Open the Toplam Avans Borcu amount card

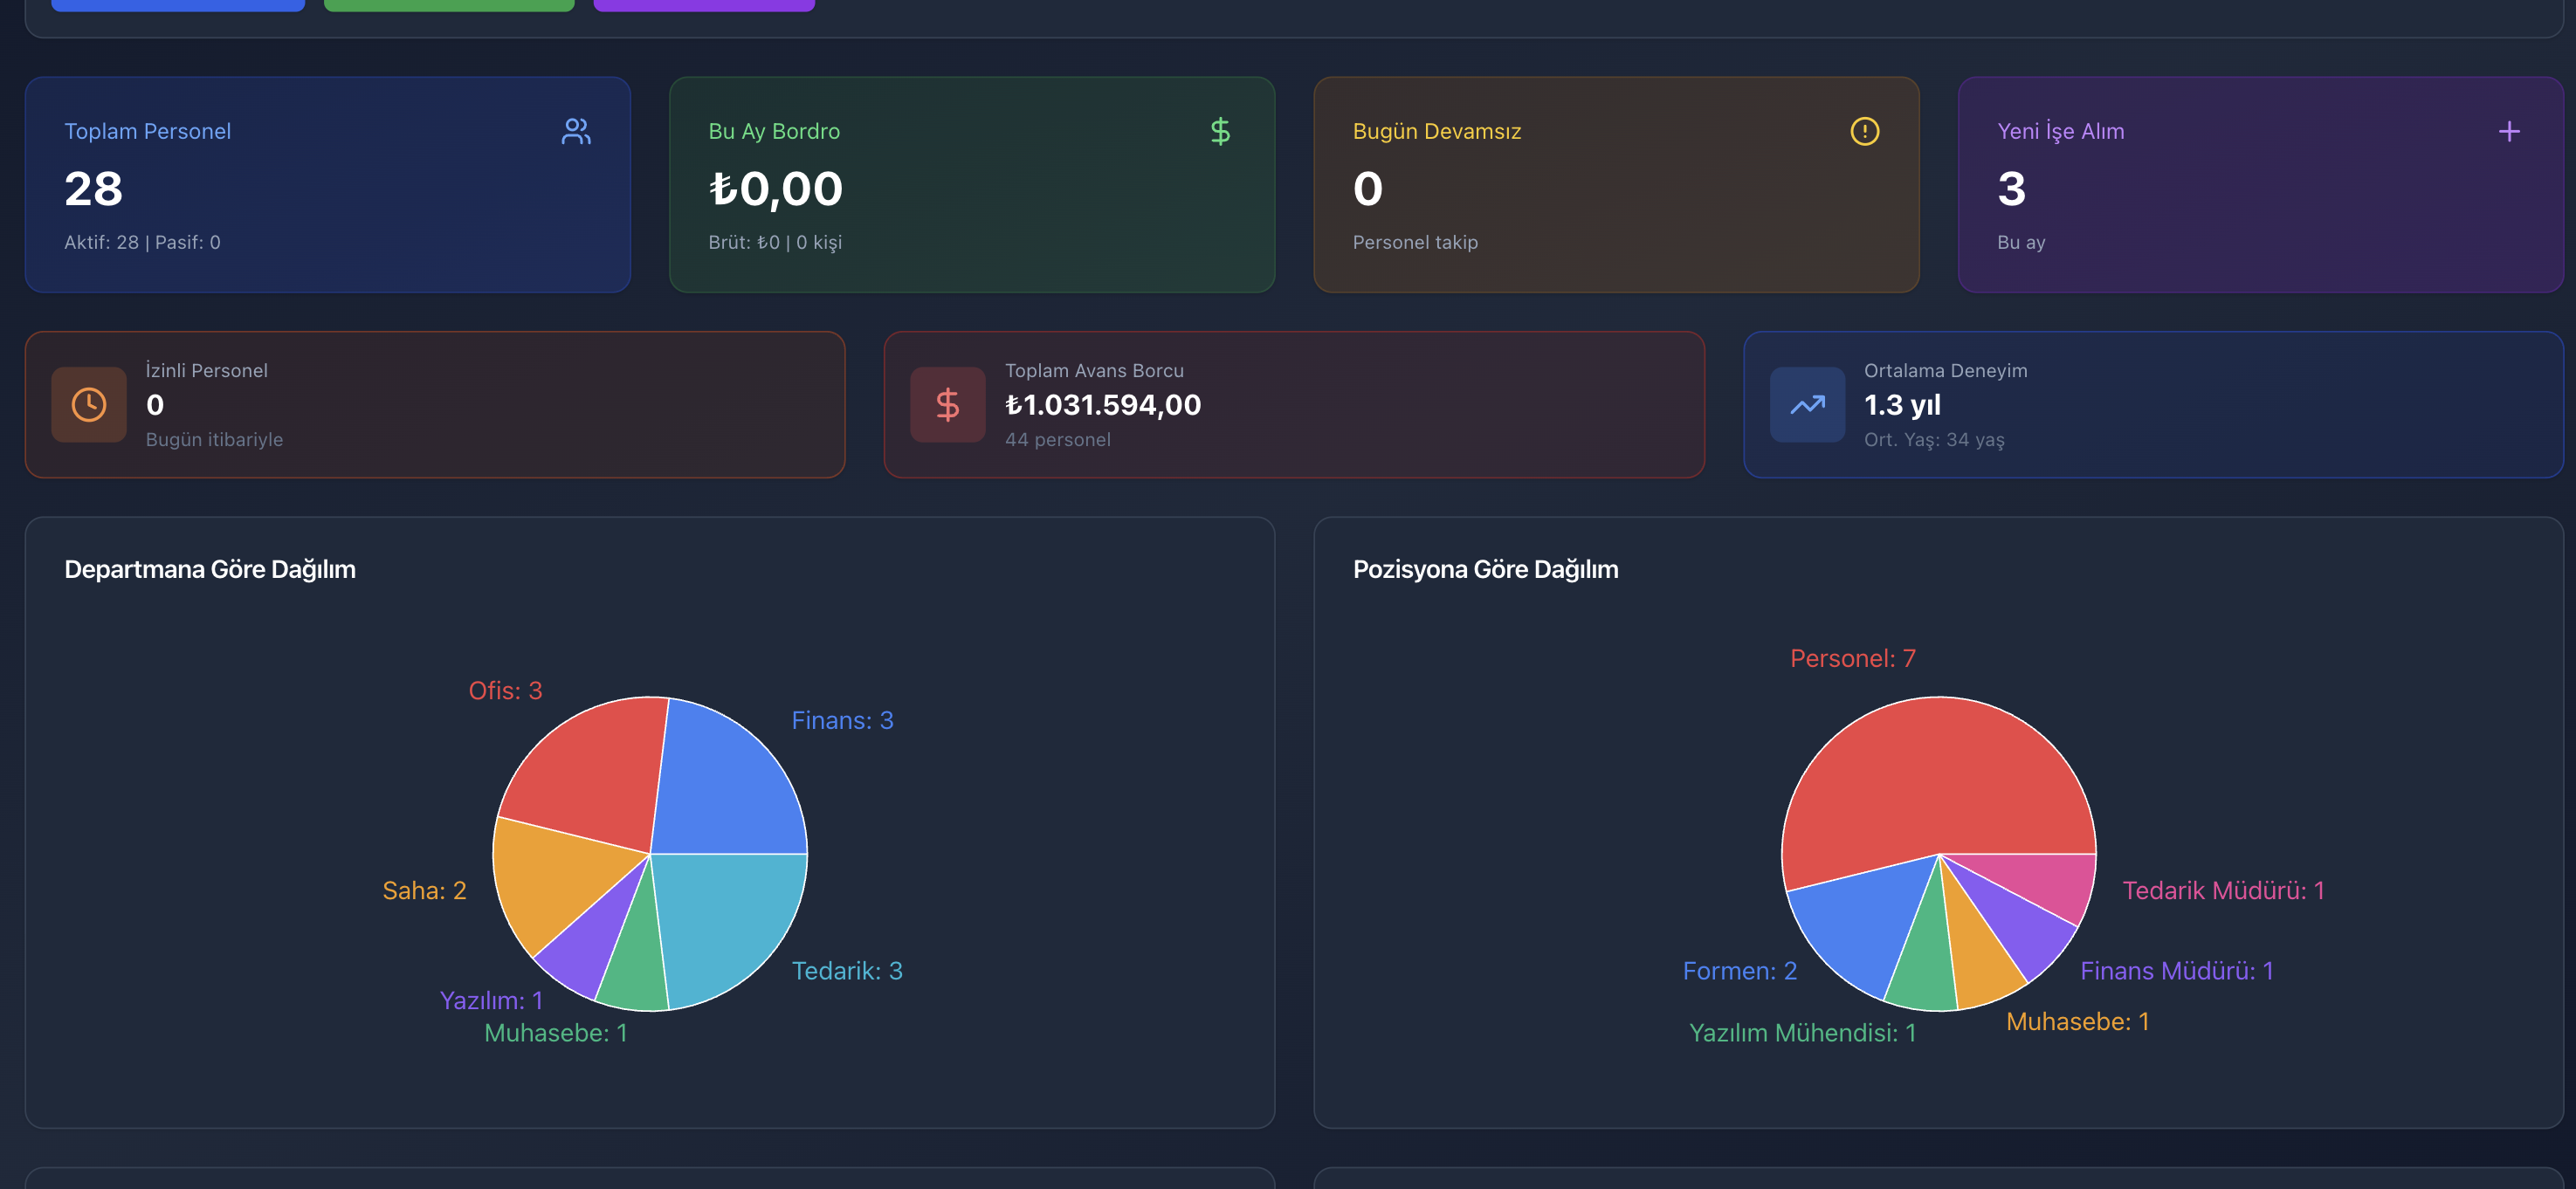pyautogui.click(x=1293, y=405)
